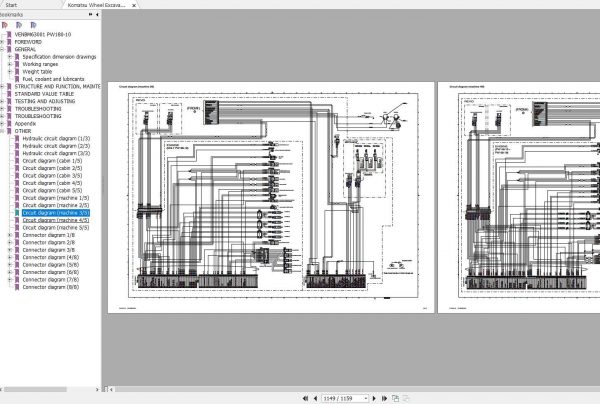Expand the Working ranges node
The height and width of the screenshot is (404, 600).
click(10, 64)
